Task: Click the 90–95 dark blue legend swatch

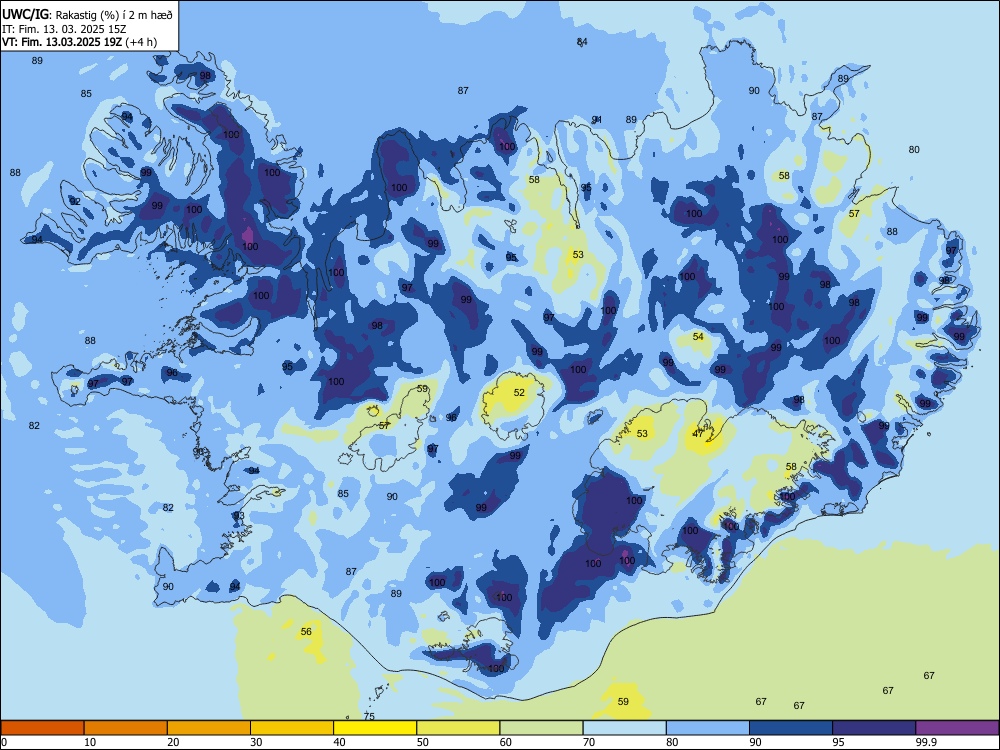Action: pos(791,728)
